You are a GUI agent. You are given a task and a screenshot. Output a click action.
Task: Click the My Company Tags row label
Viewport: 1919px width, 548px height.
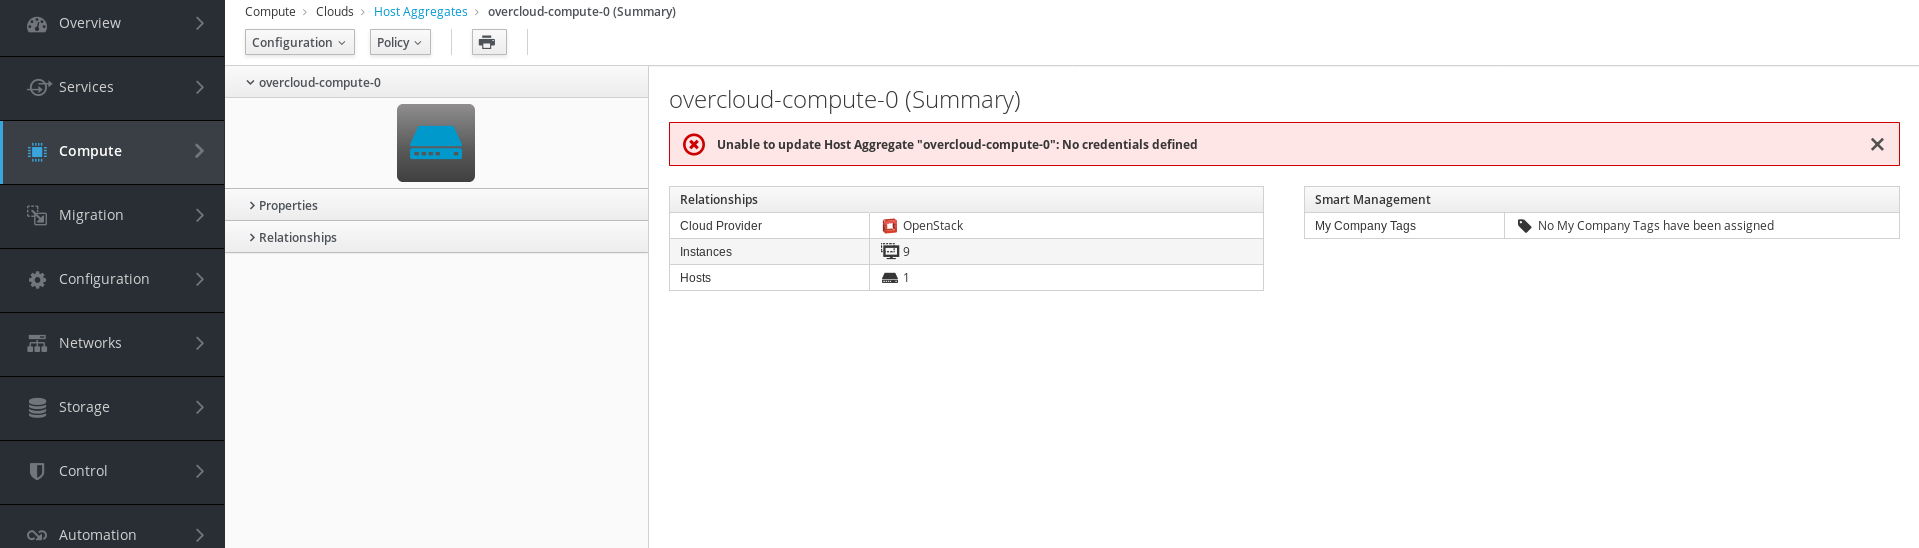[x=1365, y=226]
